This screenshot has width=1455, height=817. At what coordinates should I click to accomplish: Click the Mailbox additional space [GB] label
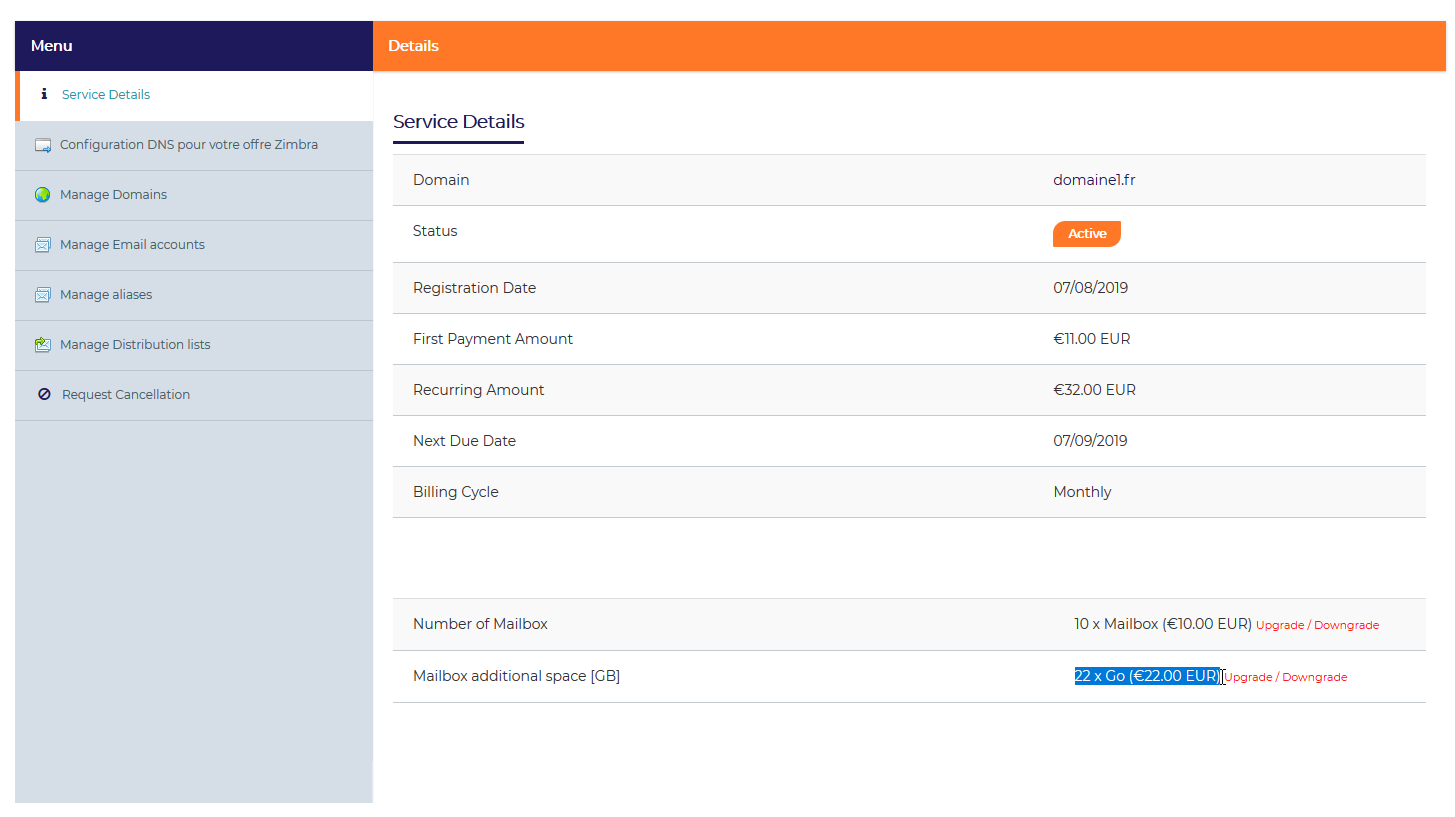click(x=516, y=676)
